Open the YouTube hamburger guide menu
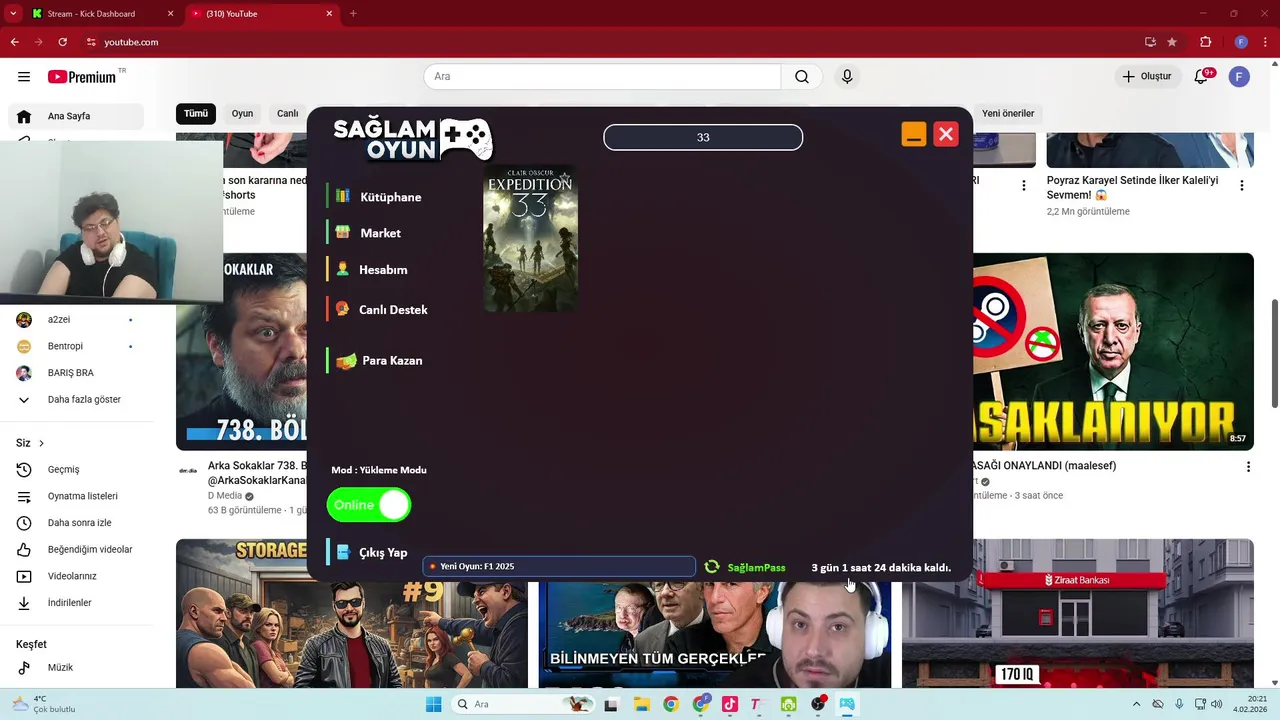 click(x=24, y=76)
